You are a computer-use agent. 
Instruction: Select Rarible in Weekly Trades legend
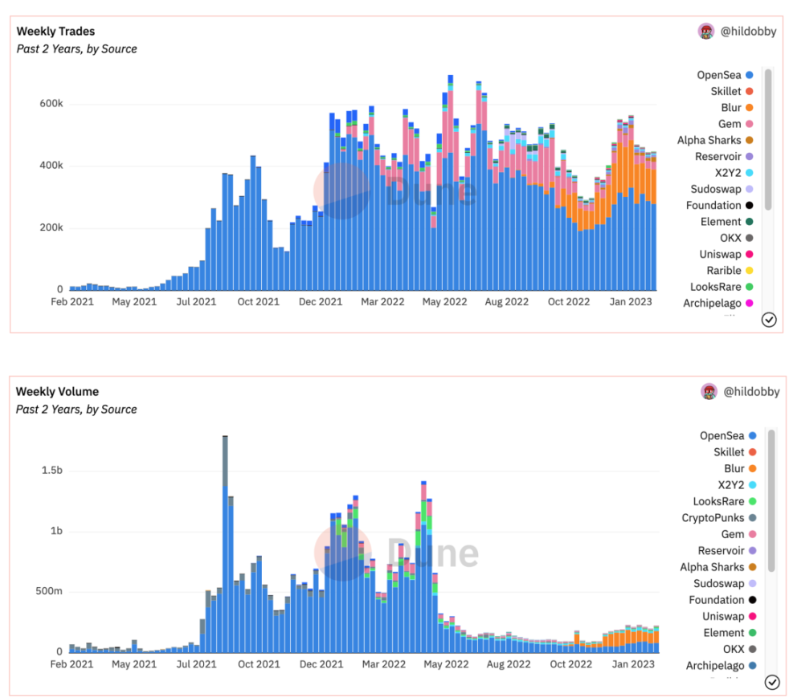[729, 270]
